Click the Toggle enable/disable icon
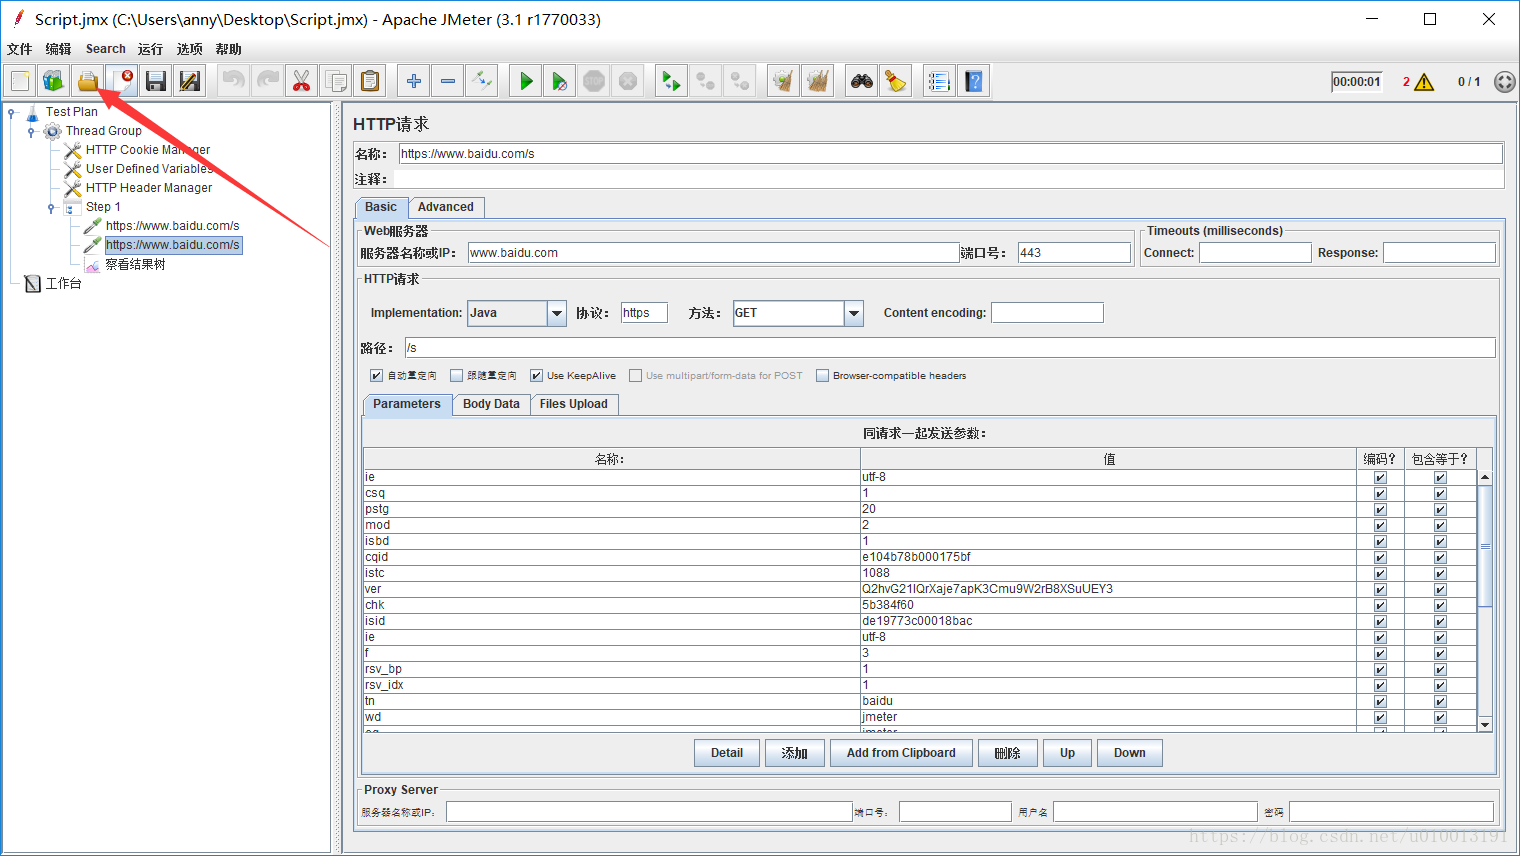 click(x=482, y=81)
